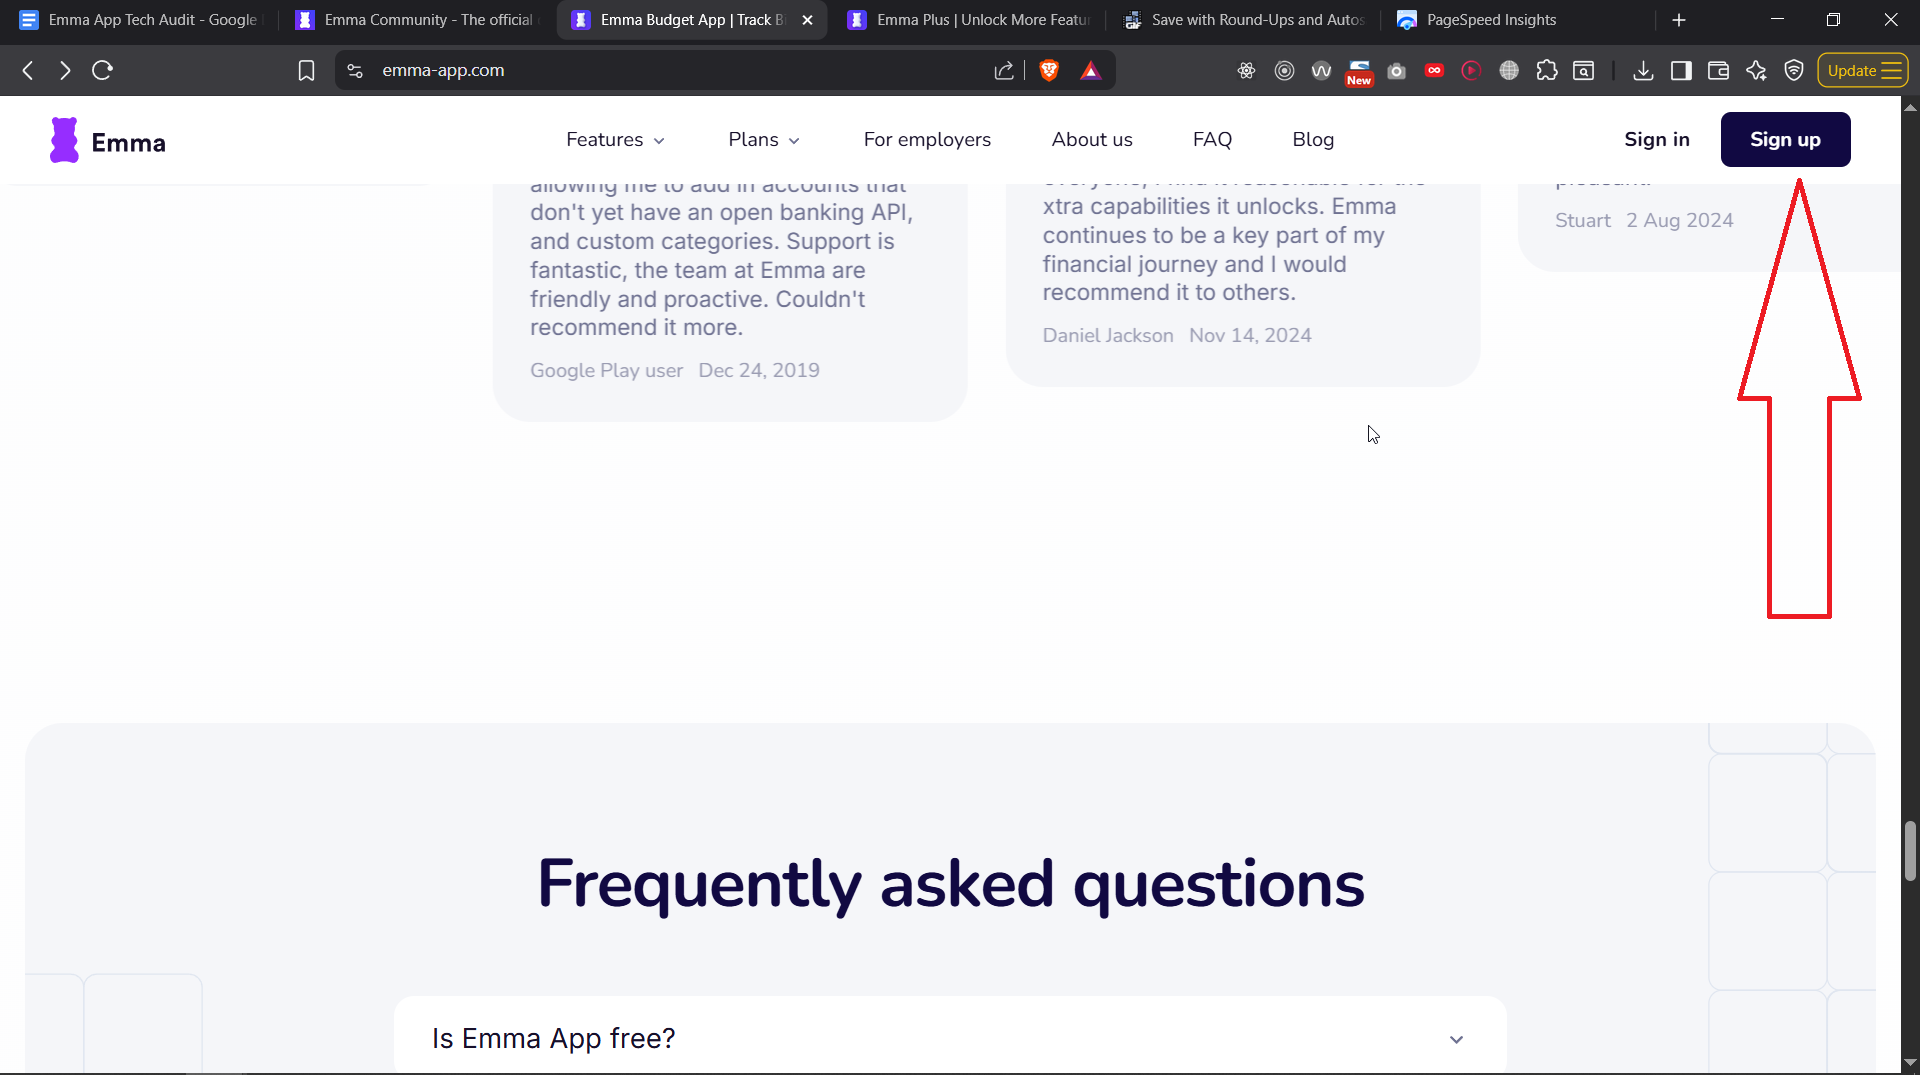This screenshot has width=1928, height=1077.
Task: Open the Brave Wallet icon
Action: (x=1718, y=70)
